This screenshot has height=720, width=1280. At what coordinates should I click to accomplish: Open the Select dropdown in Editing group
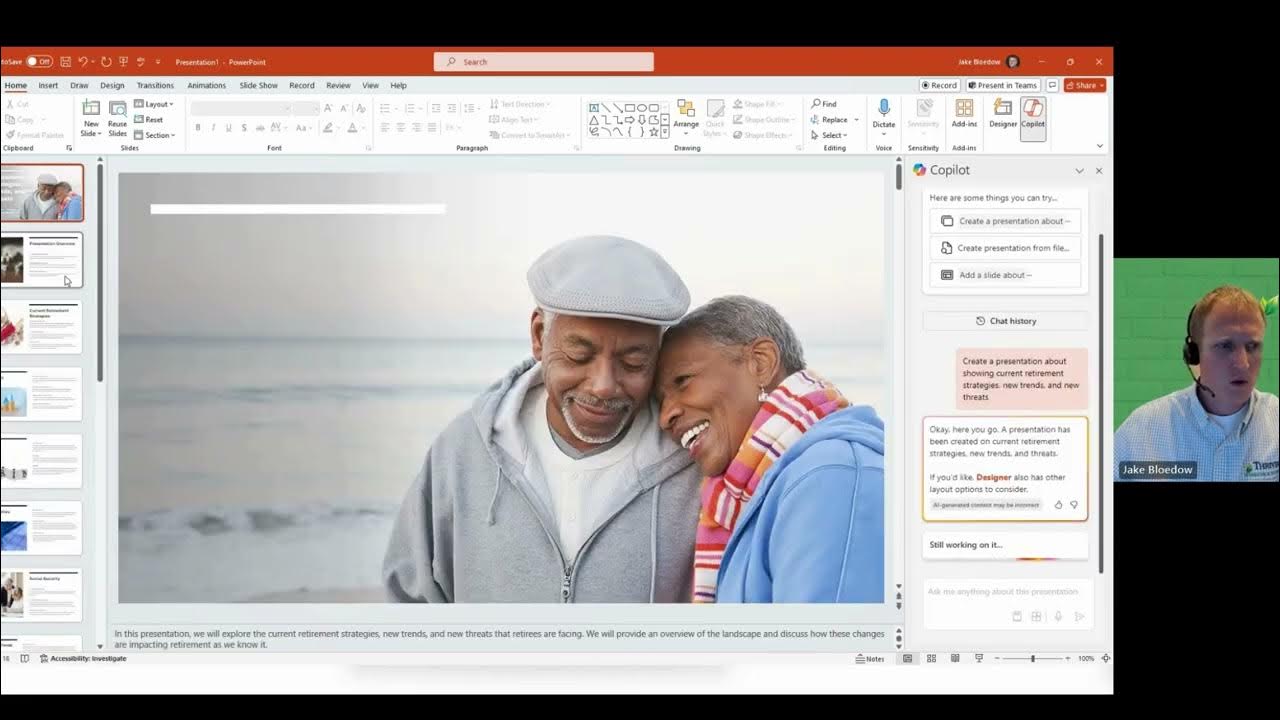pyautogui.click(x=830, y=134)
